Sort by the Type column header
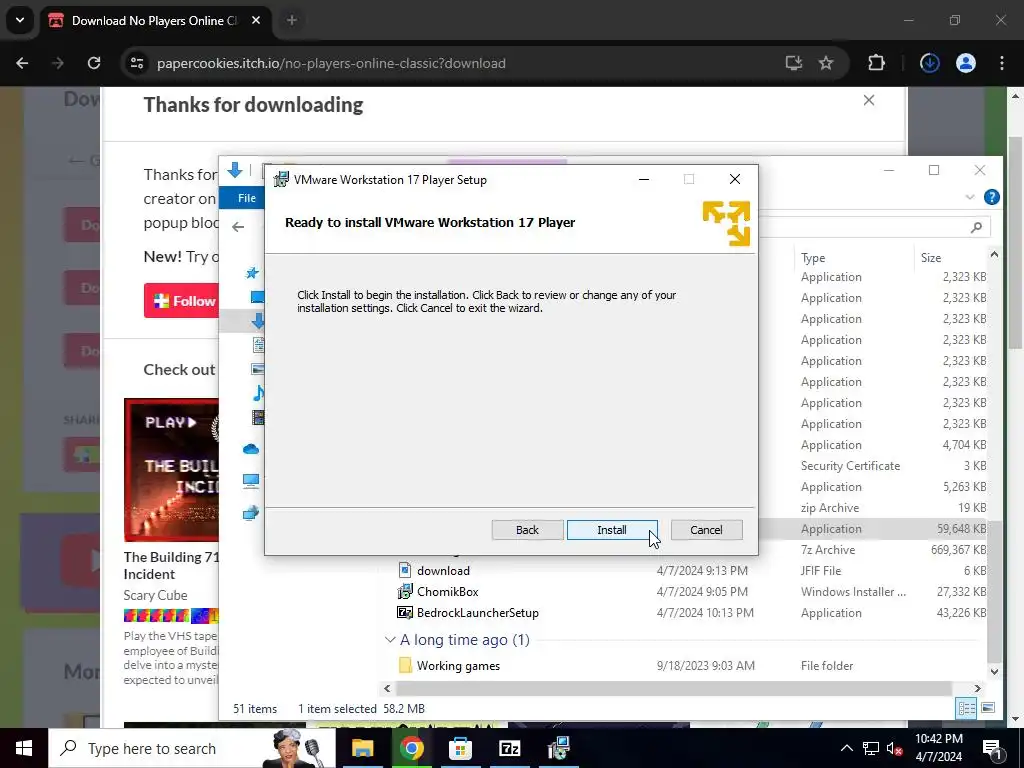This screenshot has width=1024, height=768. (x=813, y=257)
